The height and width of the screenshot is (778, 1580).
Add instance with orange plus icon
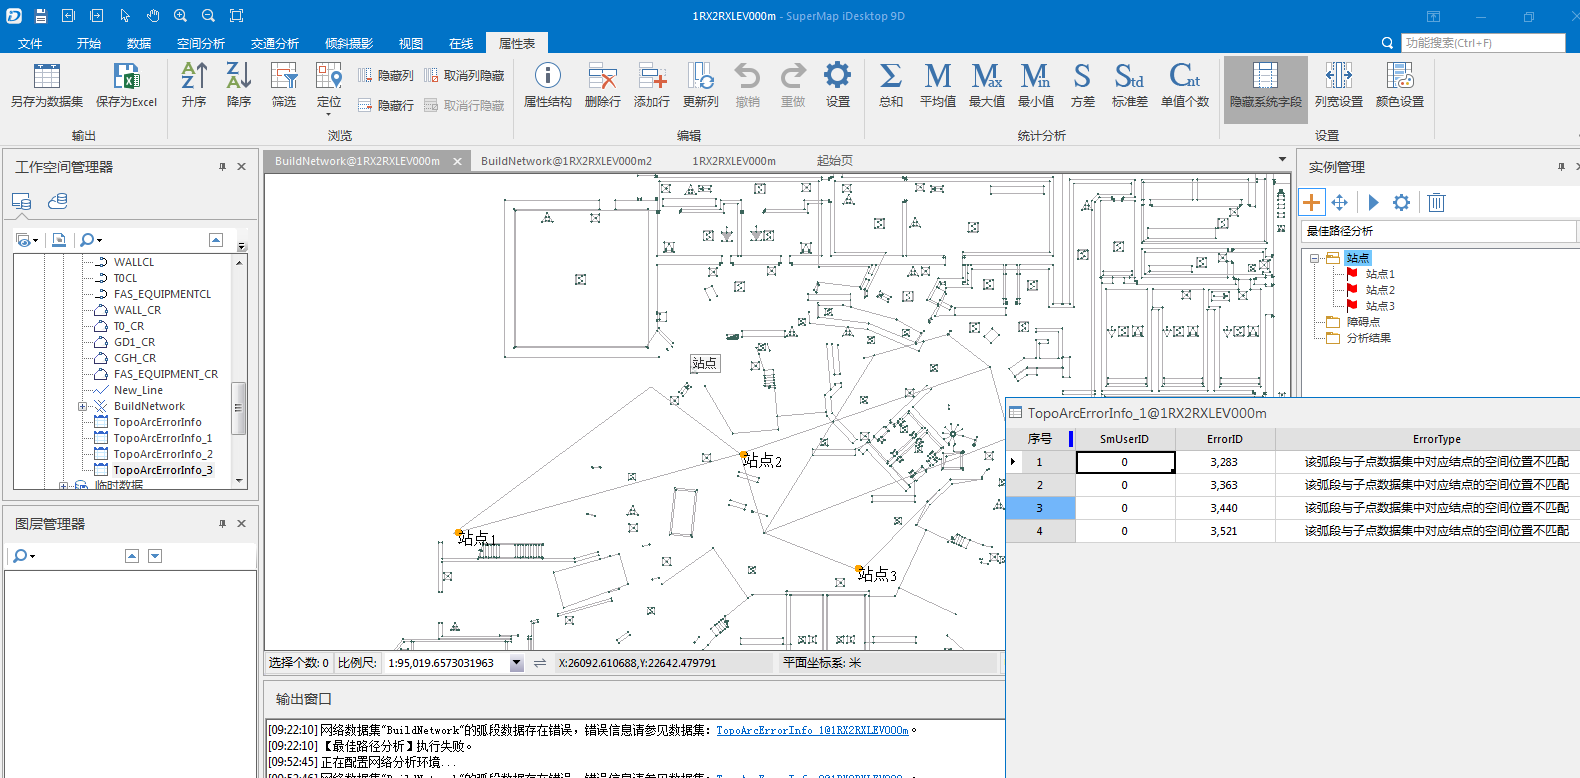coord(1311,202)
